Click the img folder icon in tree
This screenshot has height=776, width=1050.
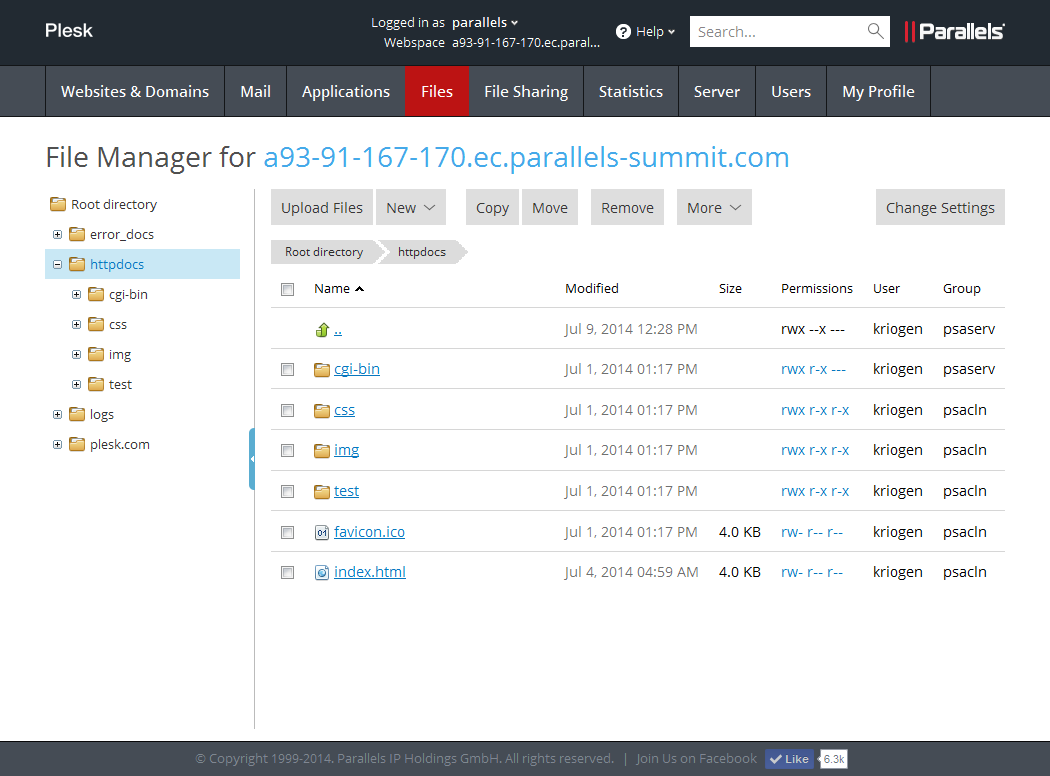96,354
